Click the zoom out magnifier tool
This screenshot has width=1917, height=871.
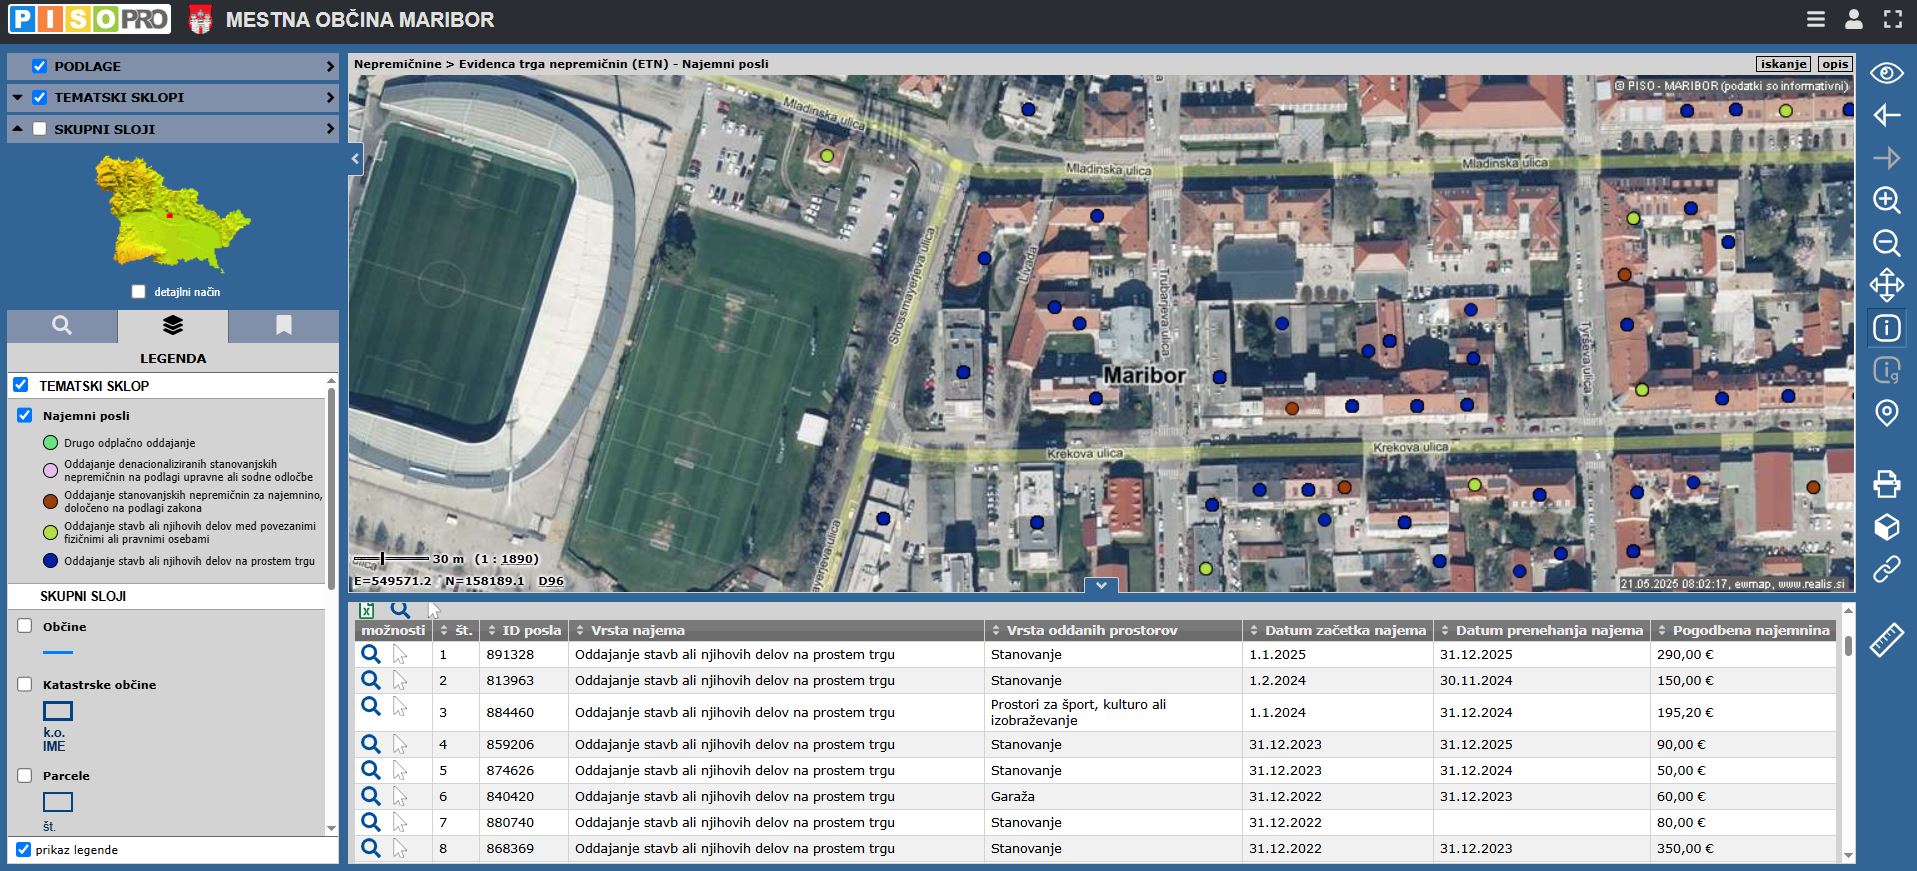click(1886, 243)
